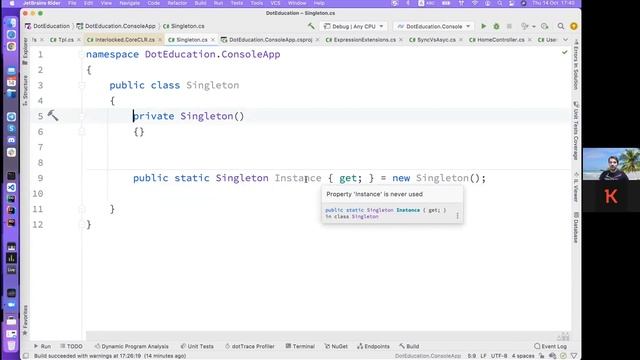Toggle Unit Tests Coverage panel
This screenshot has height=360, width=640.
[576, 131]
